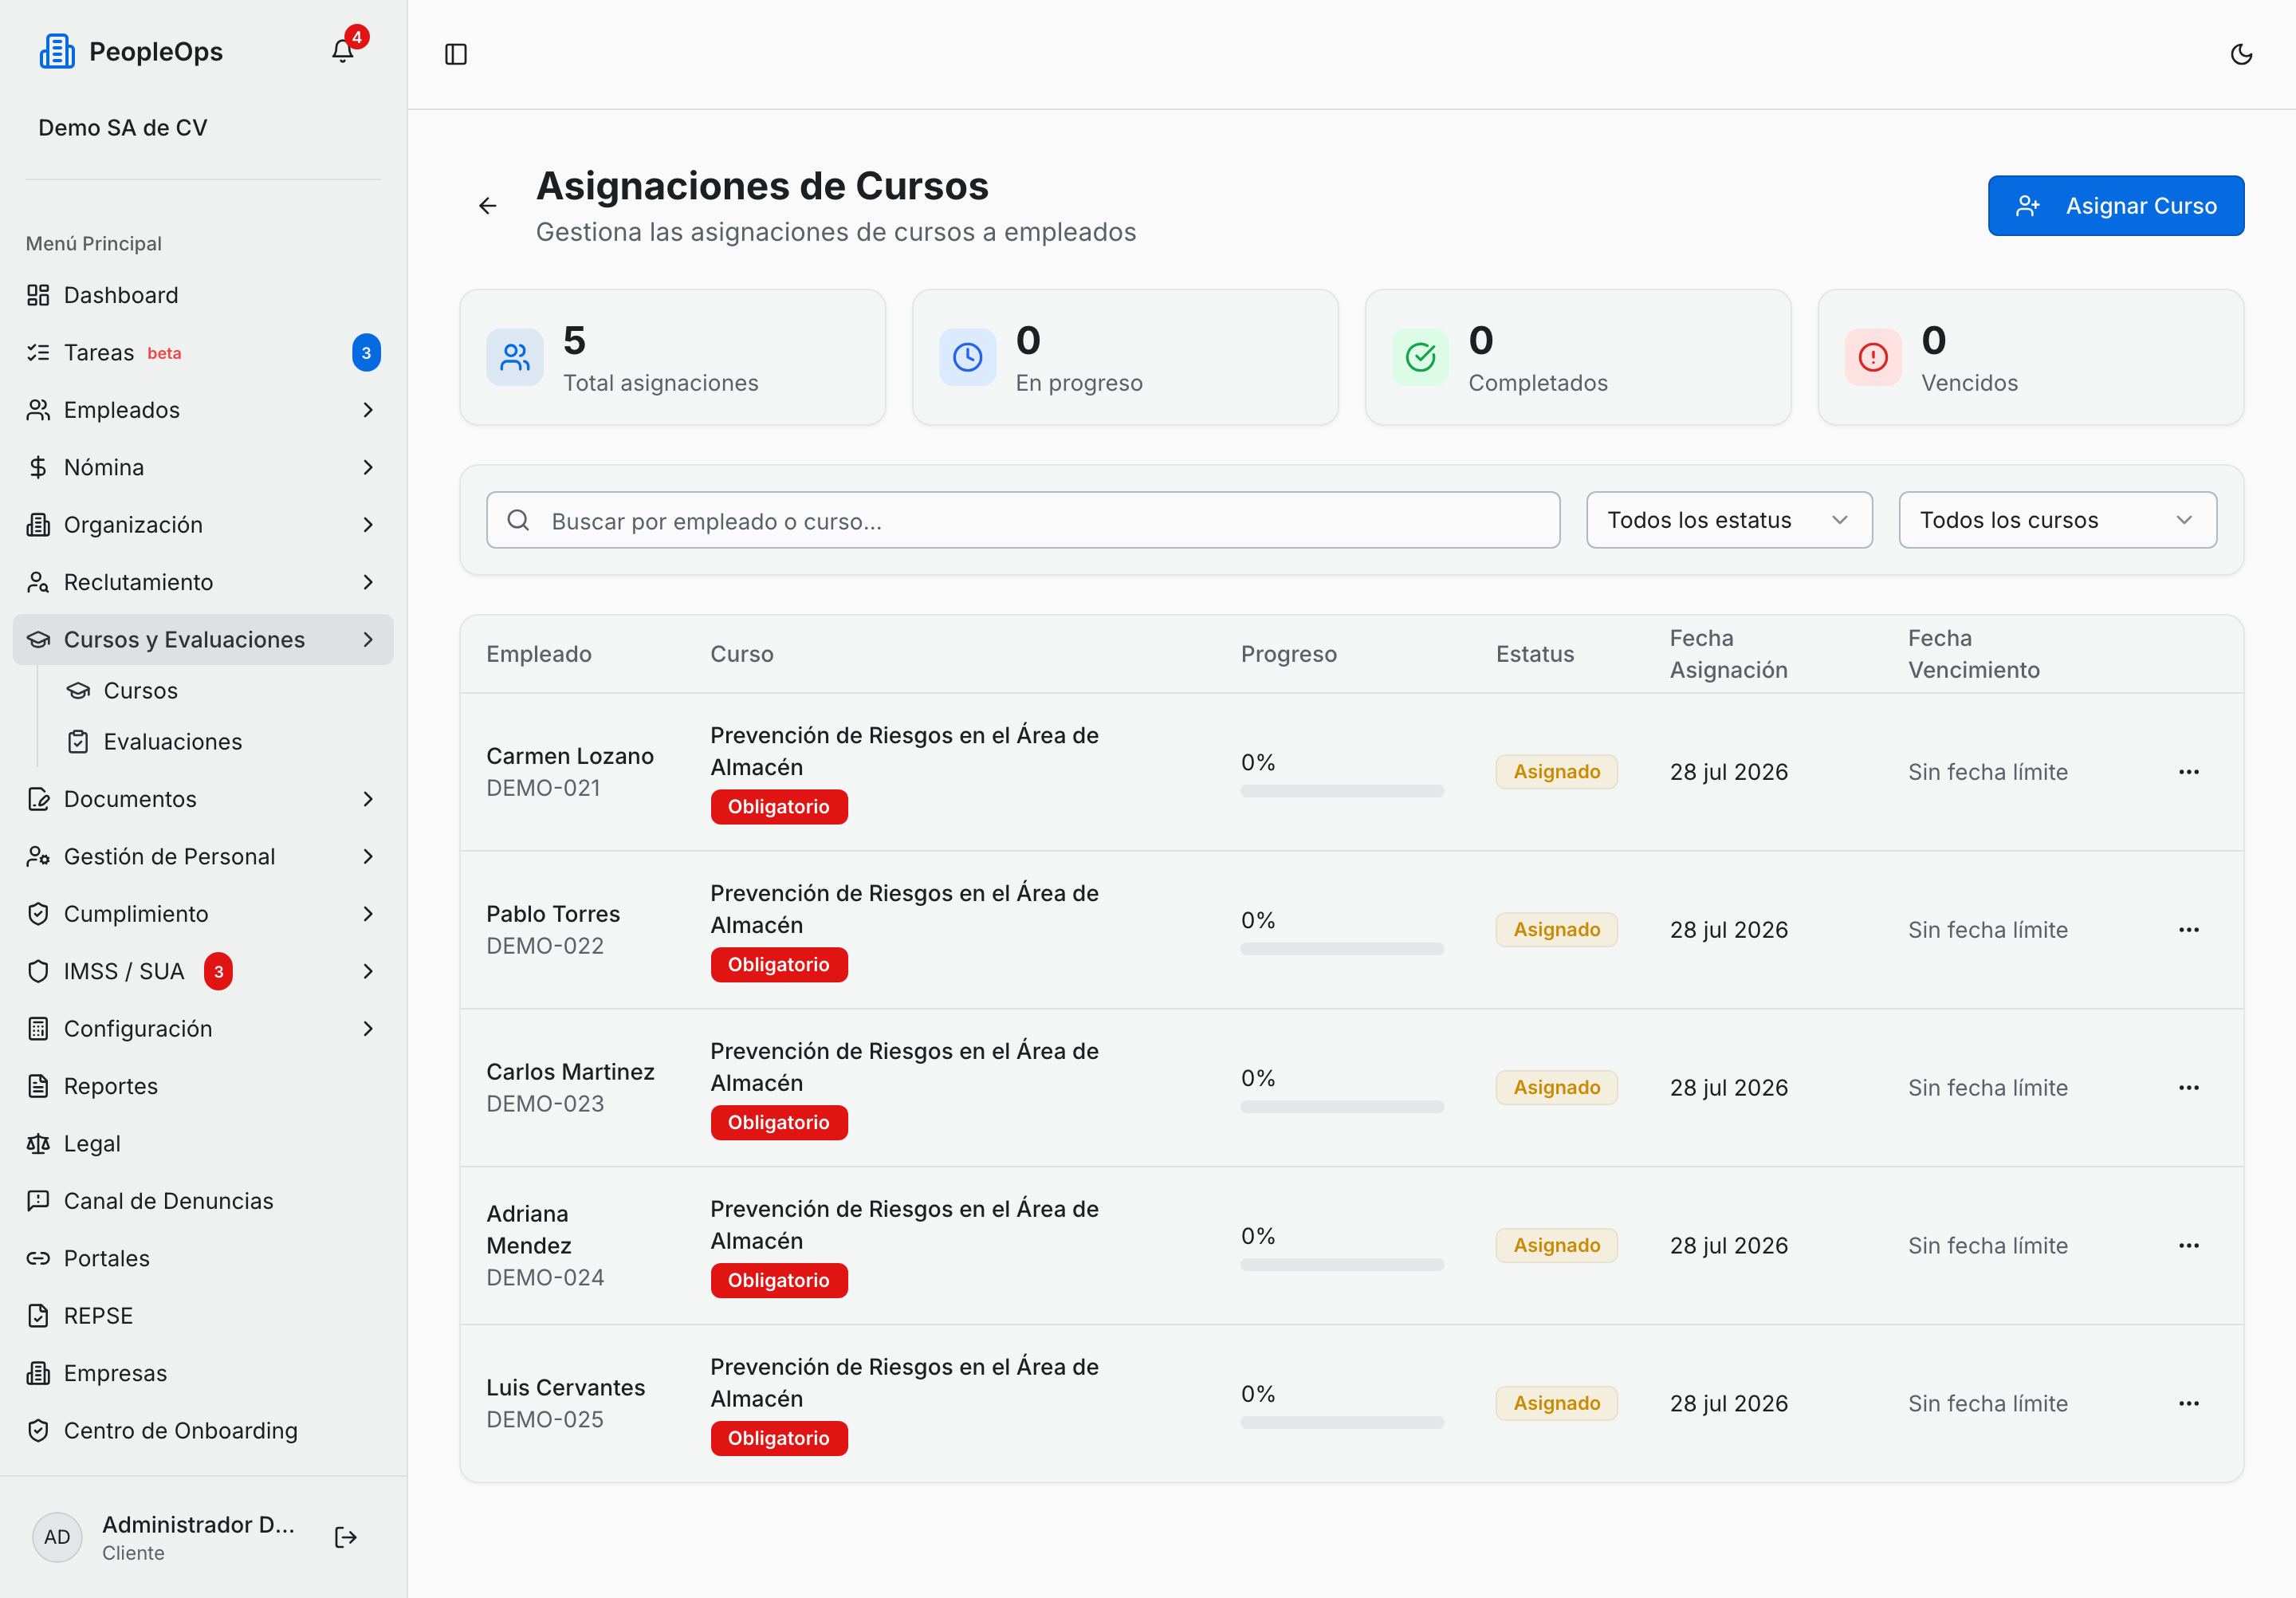Open actions menu for Adriana Mendez

[2189, 1246]
